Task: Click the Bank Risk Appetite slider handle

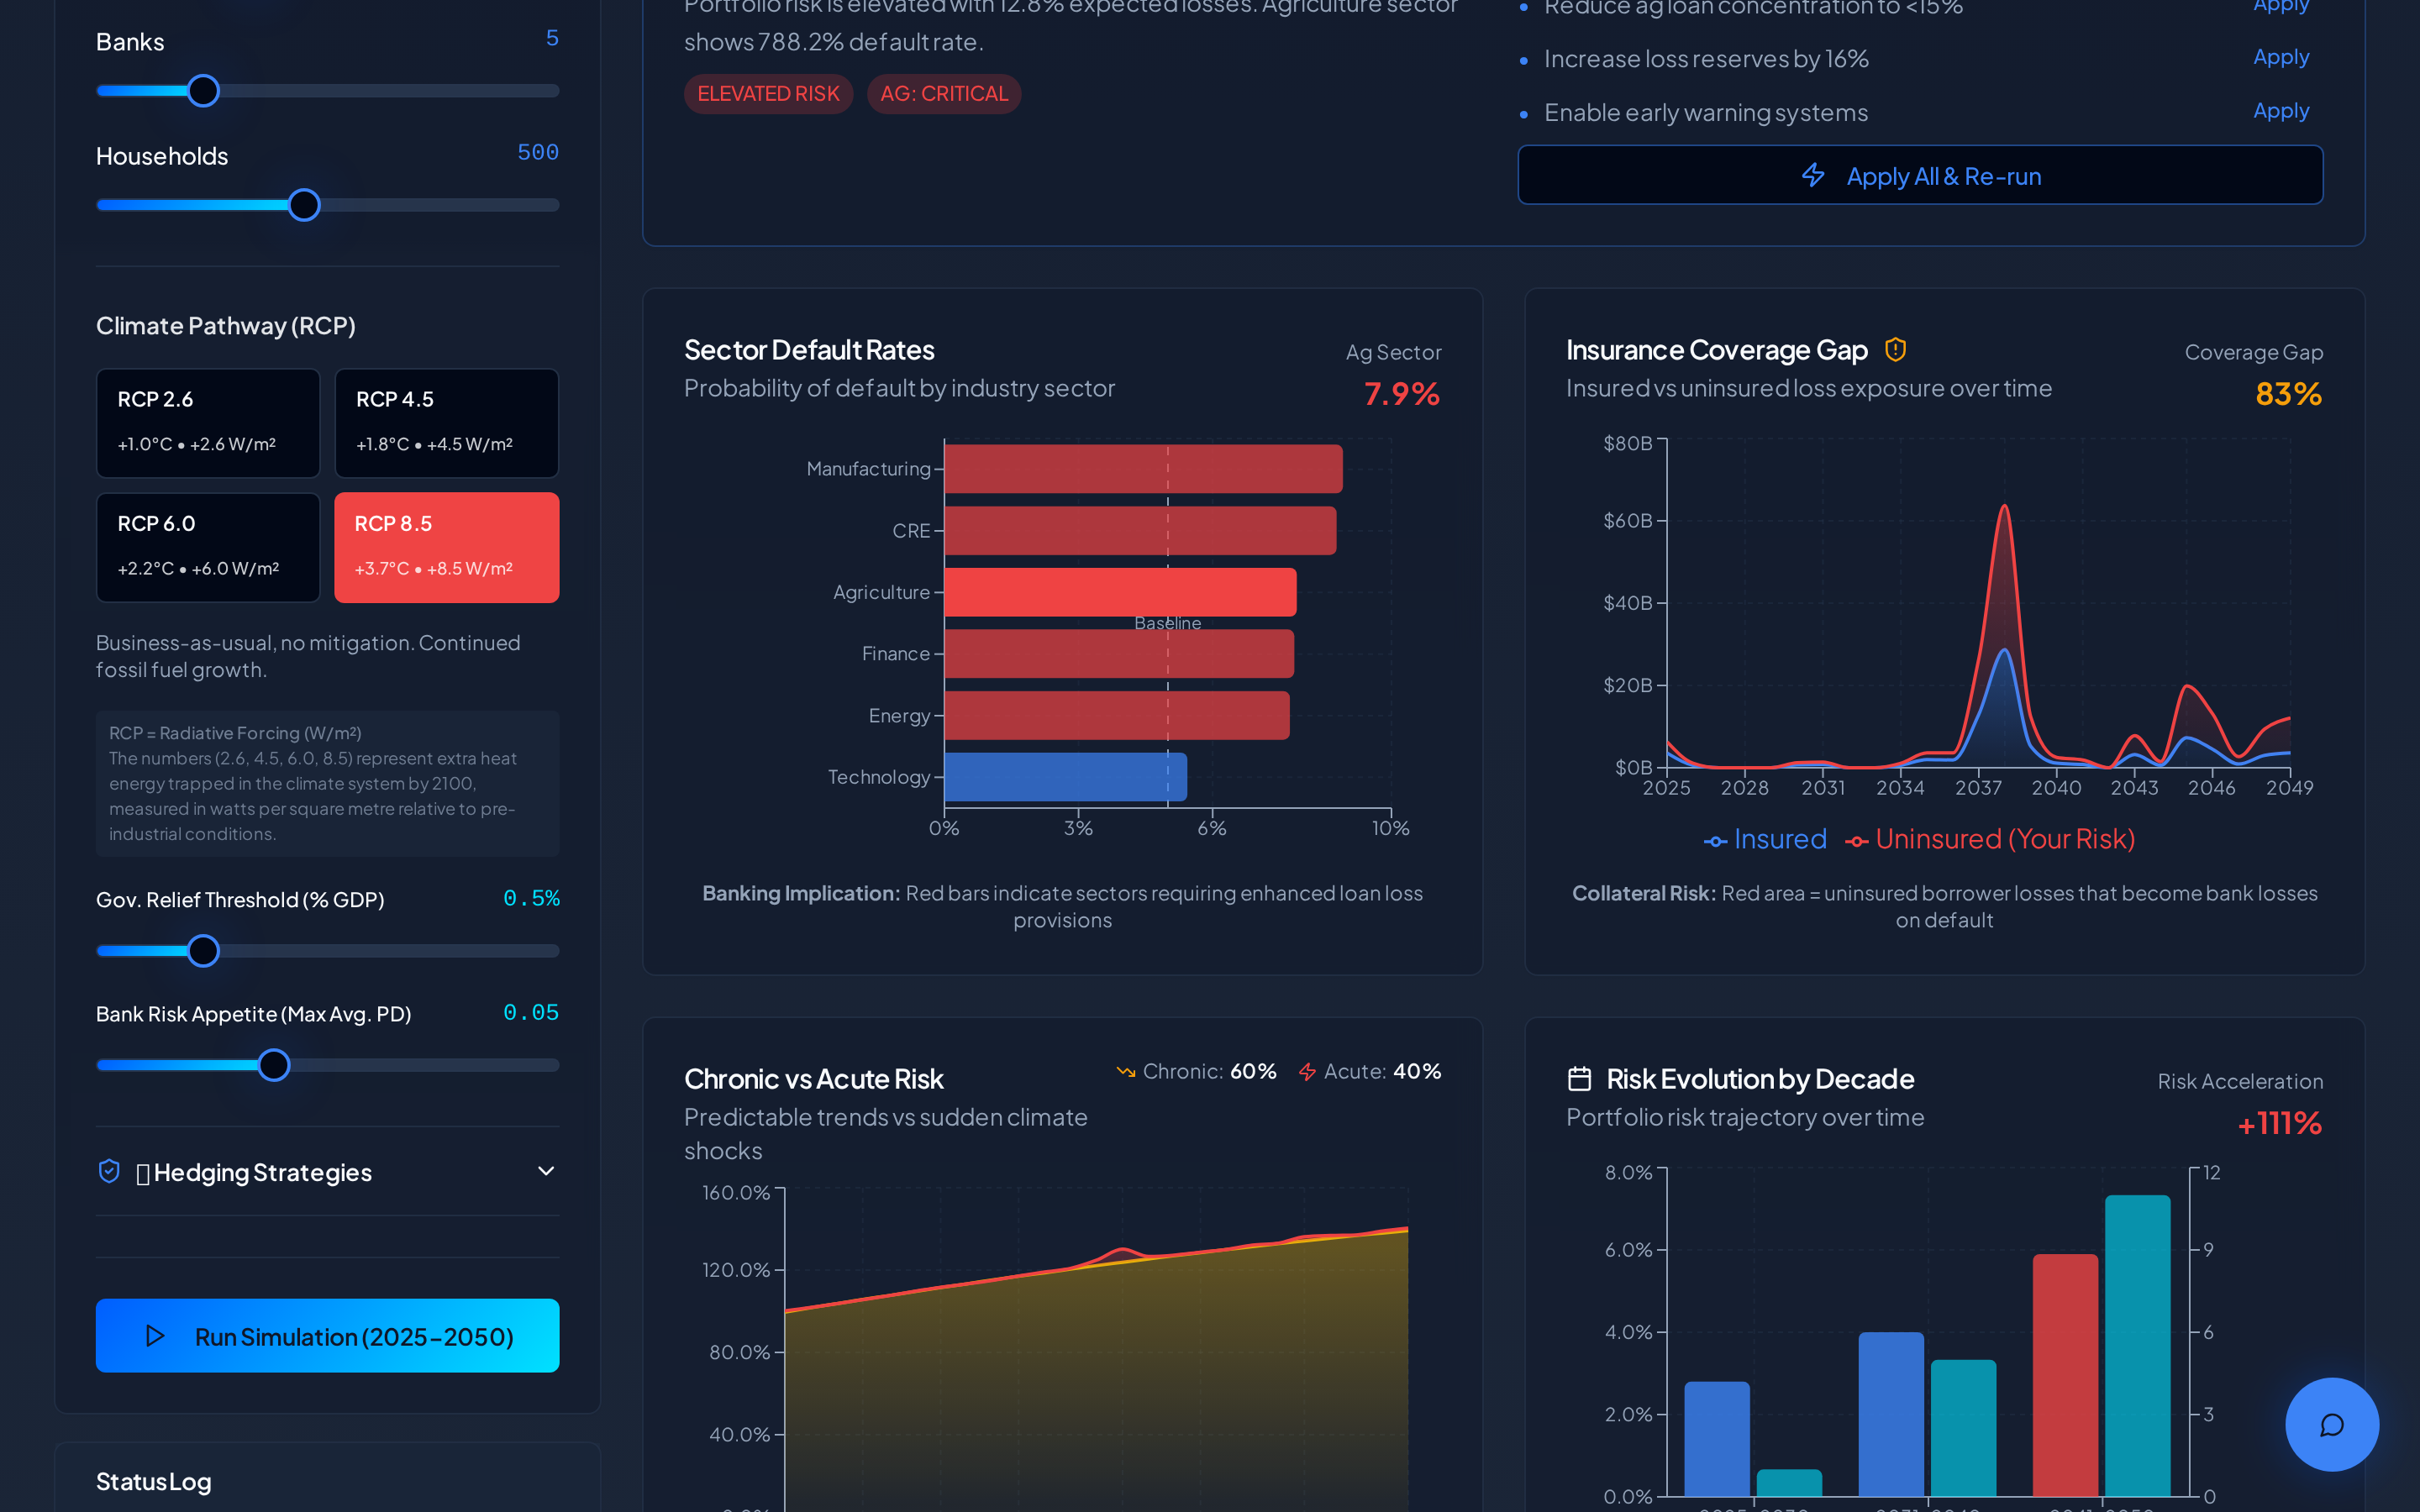Action: coord(274,1065)
